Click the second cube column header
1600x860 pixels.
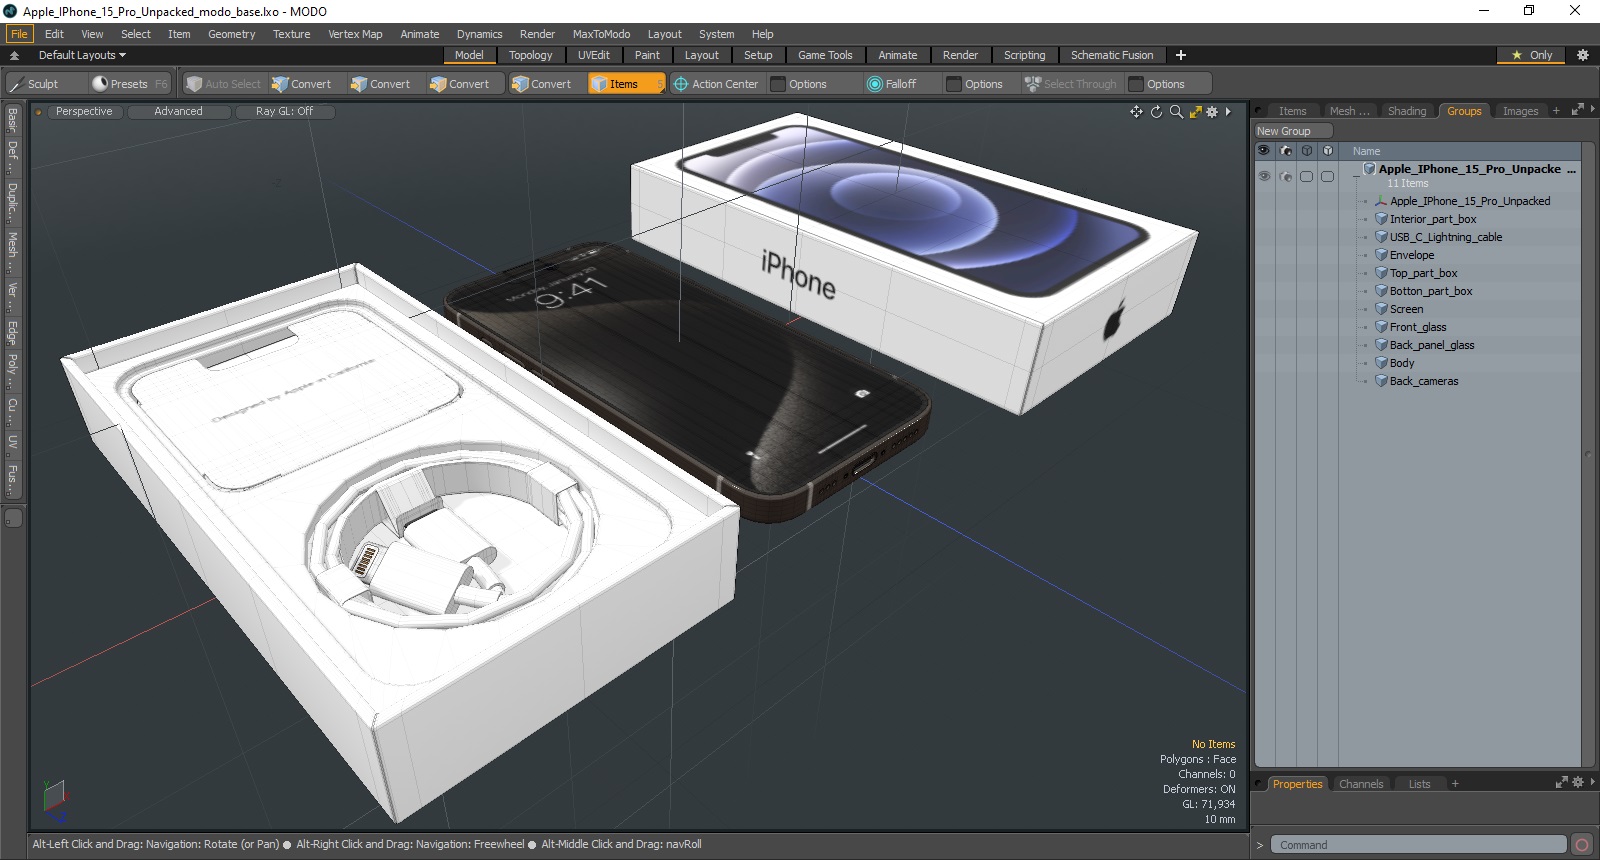coord(1328,151)
